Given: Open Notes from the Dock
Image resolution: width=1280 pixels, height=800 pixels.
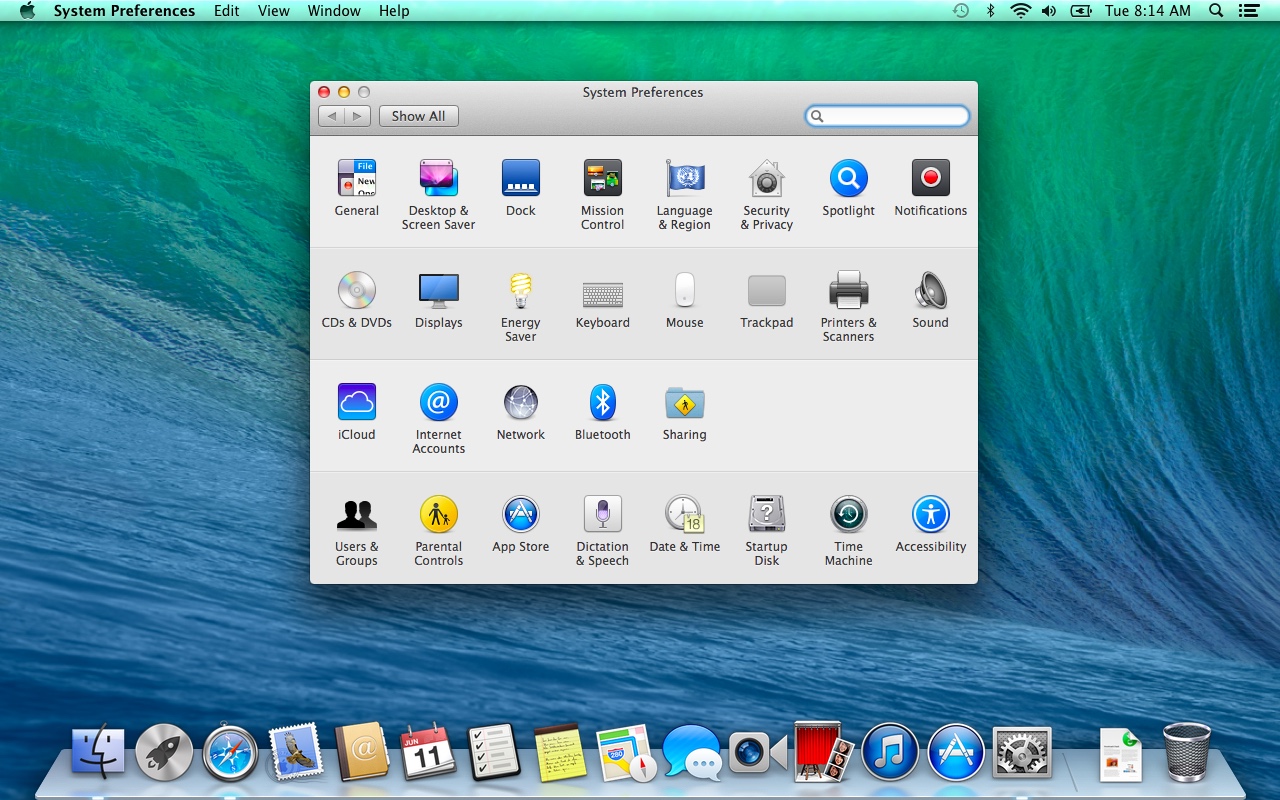Looking at the screenshot, I should tap(560, 752).
